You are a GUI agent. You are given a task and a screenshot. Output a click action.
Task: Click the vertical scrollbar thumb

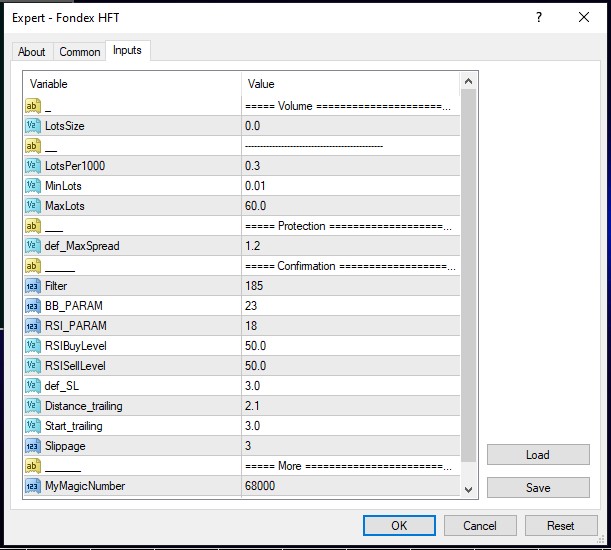click(468, 275)
